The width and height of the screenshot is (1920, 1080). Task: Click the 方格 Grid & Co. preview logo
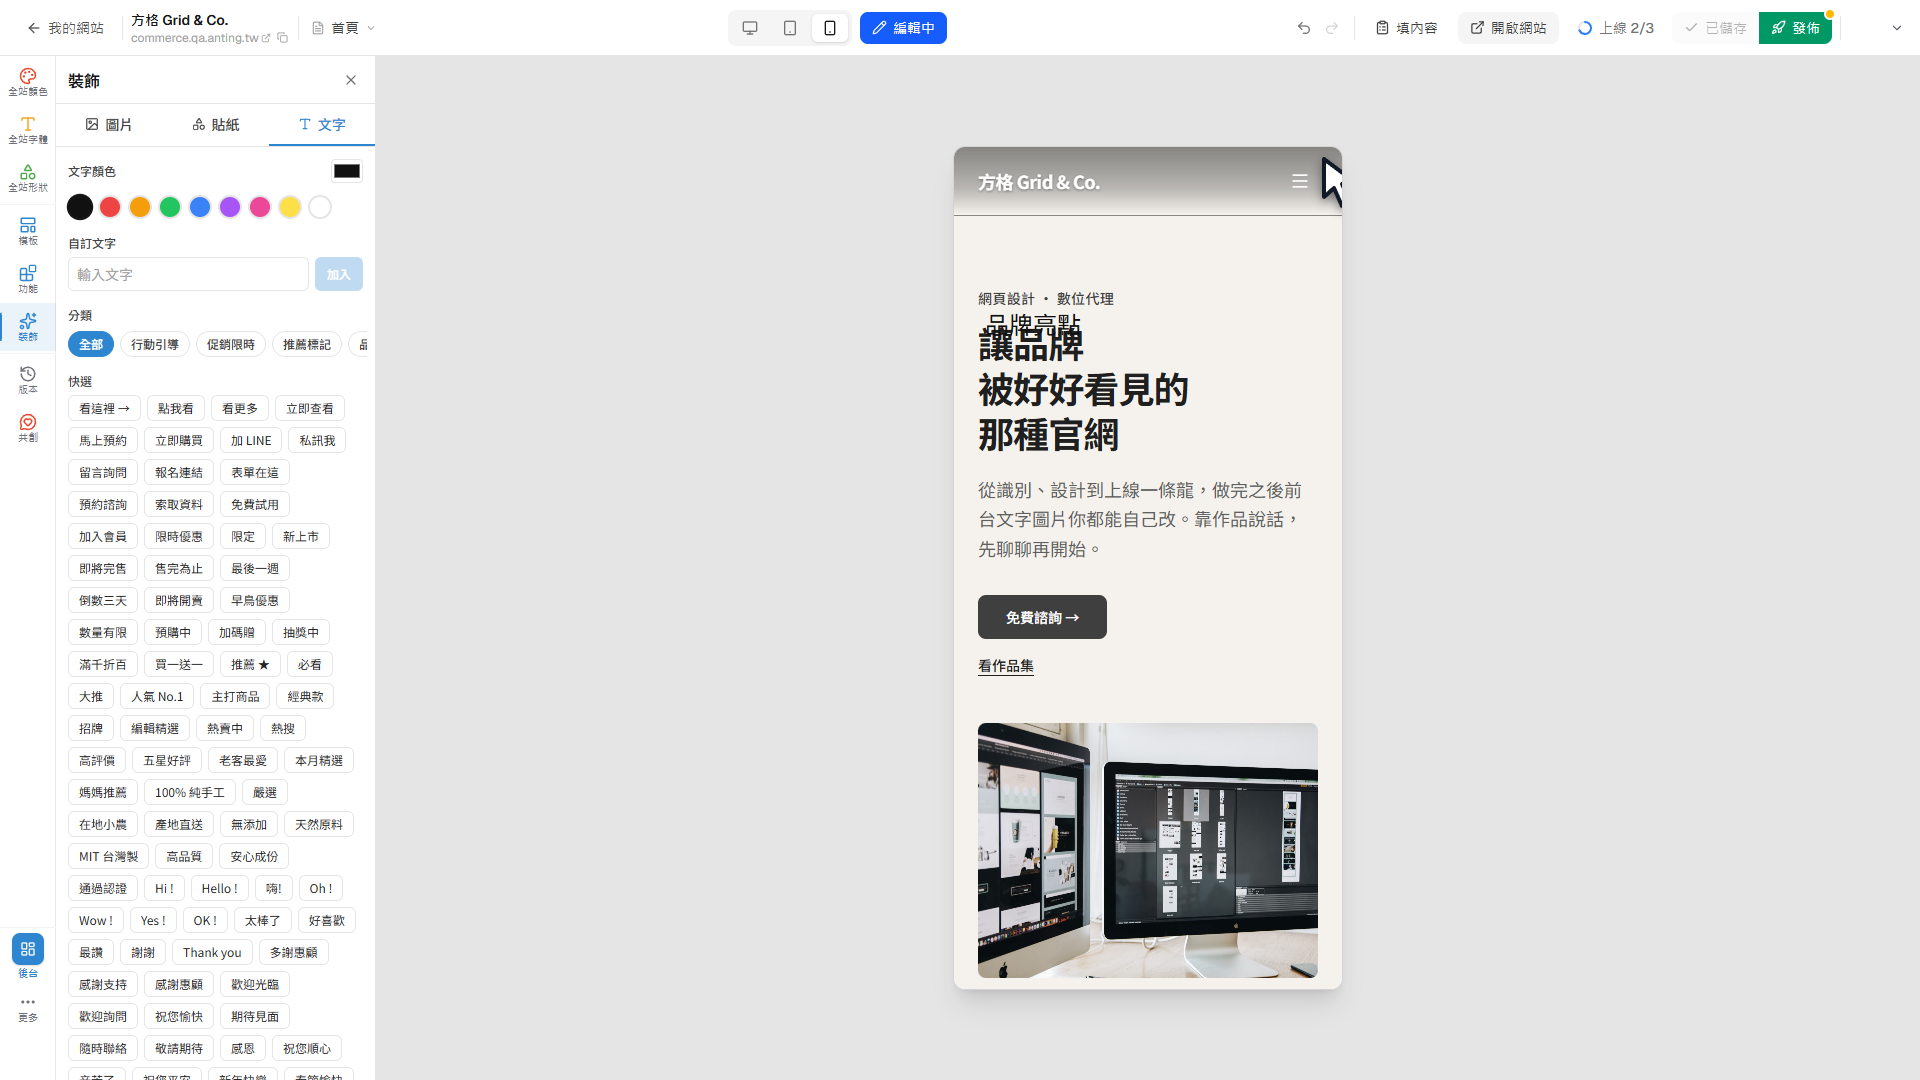coord(1039,182)
